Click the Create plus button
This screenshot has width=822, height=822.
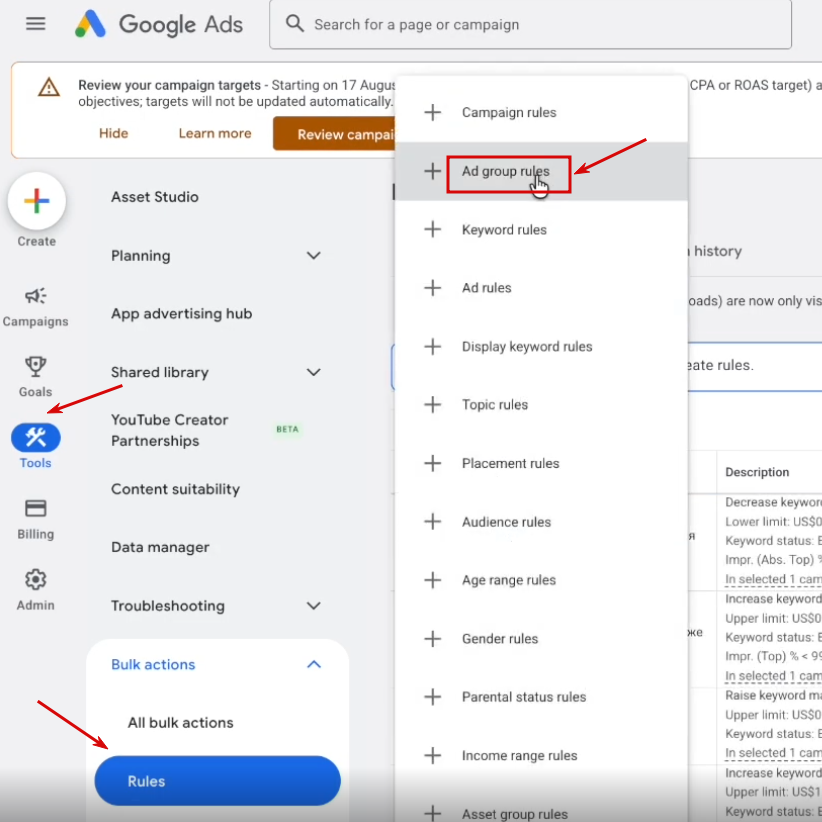[x=37, y=201]
